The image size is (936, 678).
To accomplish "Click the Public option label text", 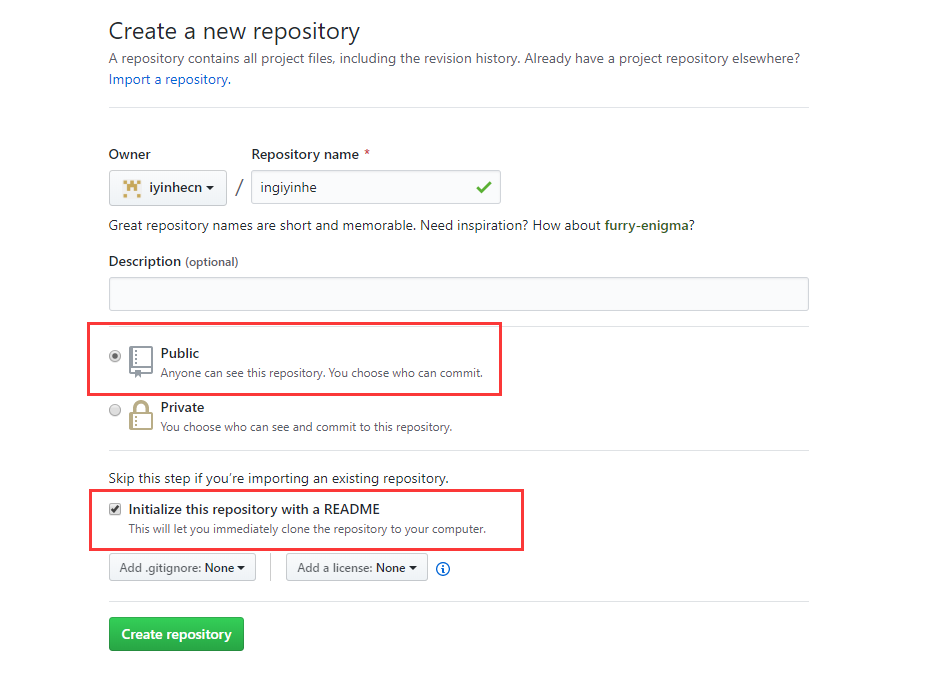I will (180, 353).
